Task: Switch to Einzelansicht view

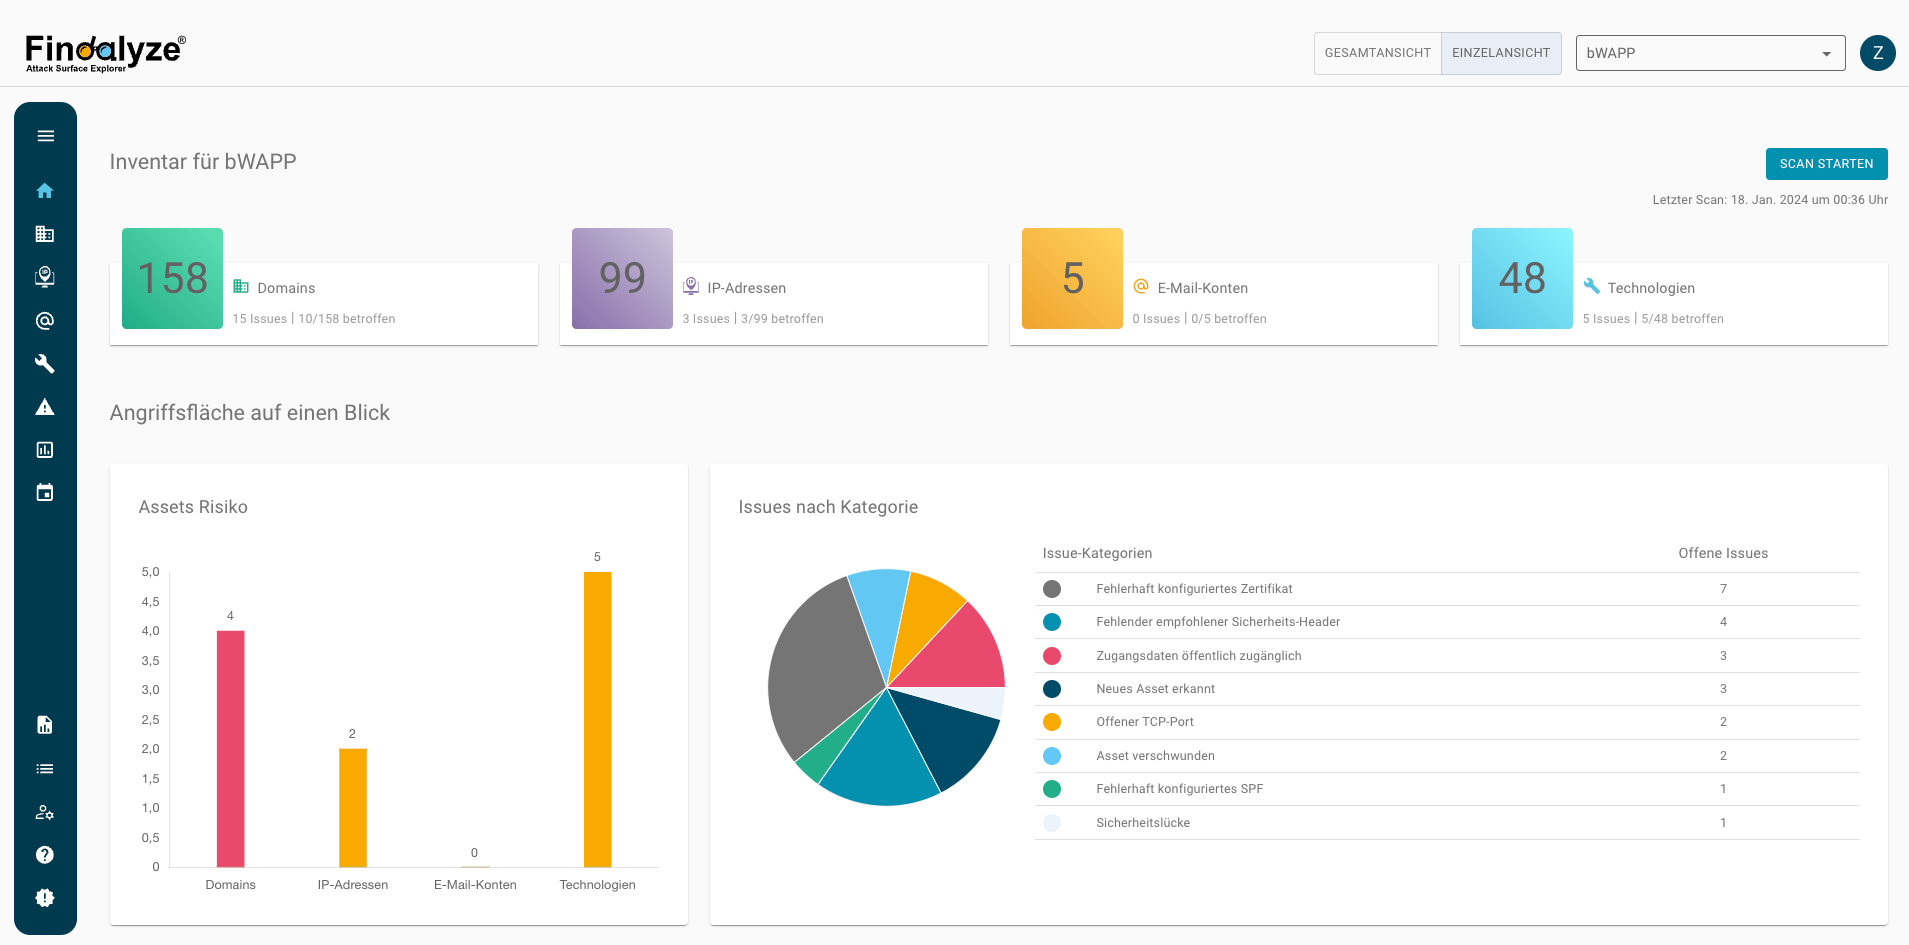Action: click(1500, 53)
